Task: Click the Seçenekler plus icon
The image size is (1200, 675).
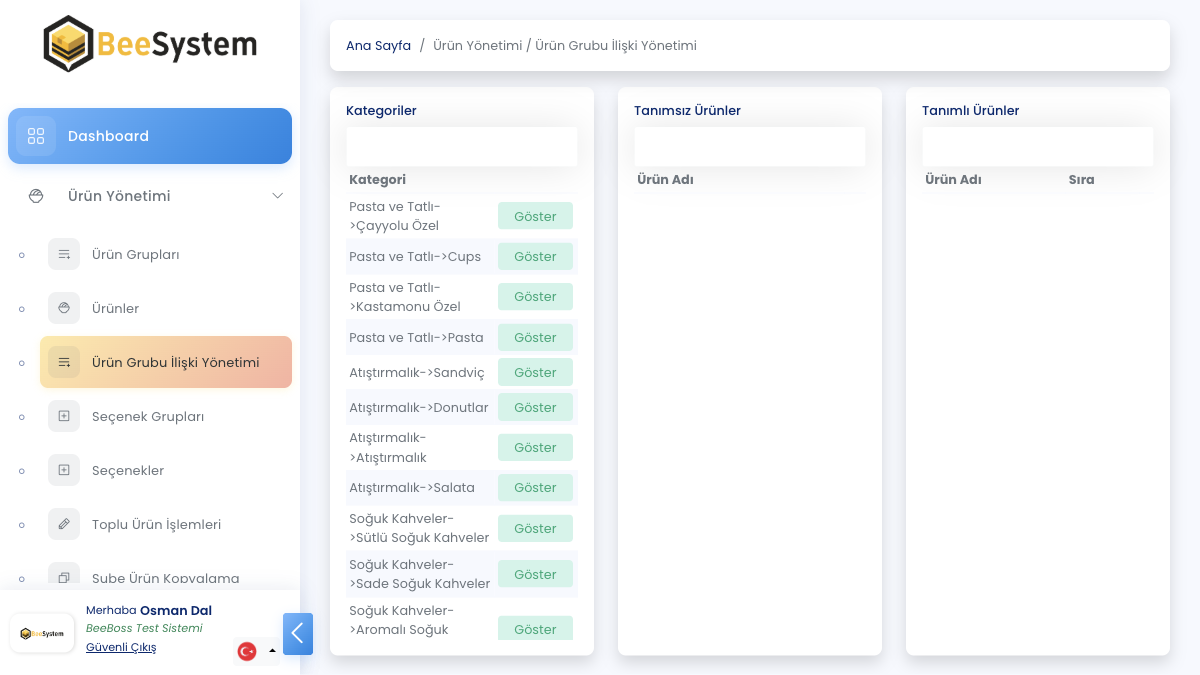Action: point(64,470)
